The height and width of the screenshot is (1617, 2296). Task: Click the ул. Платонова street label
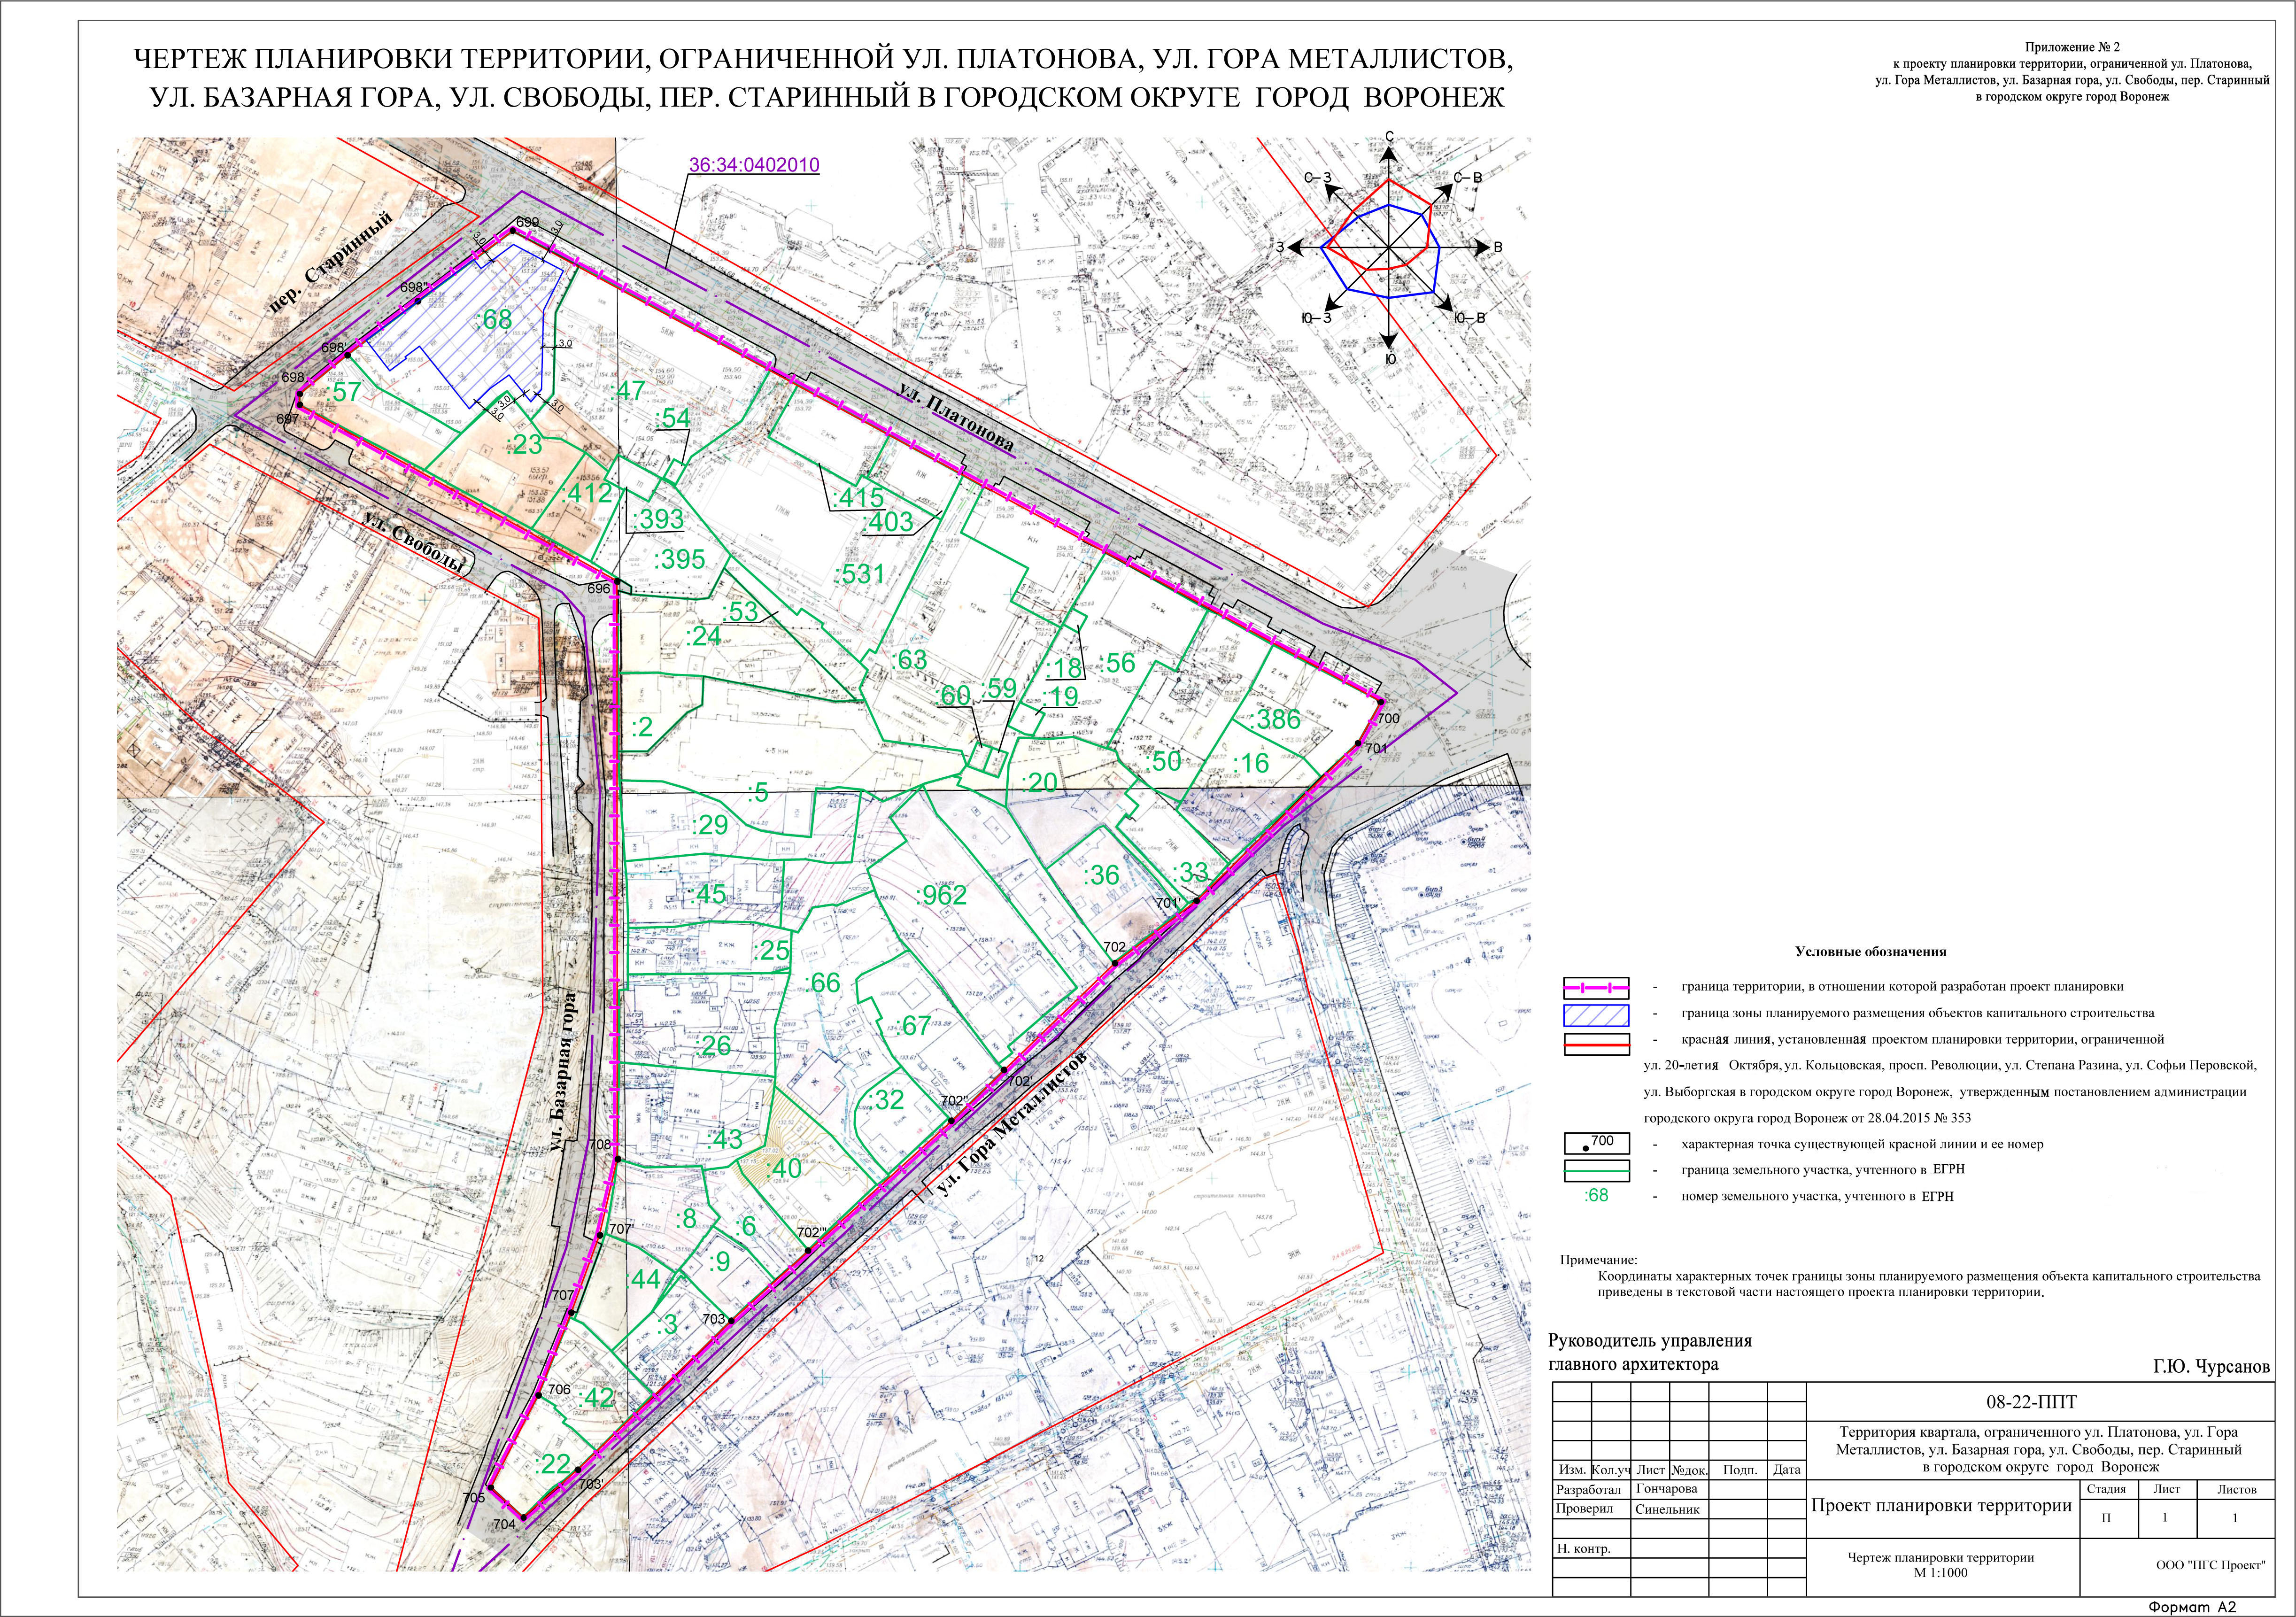click(x=956, y=418)
